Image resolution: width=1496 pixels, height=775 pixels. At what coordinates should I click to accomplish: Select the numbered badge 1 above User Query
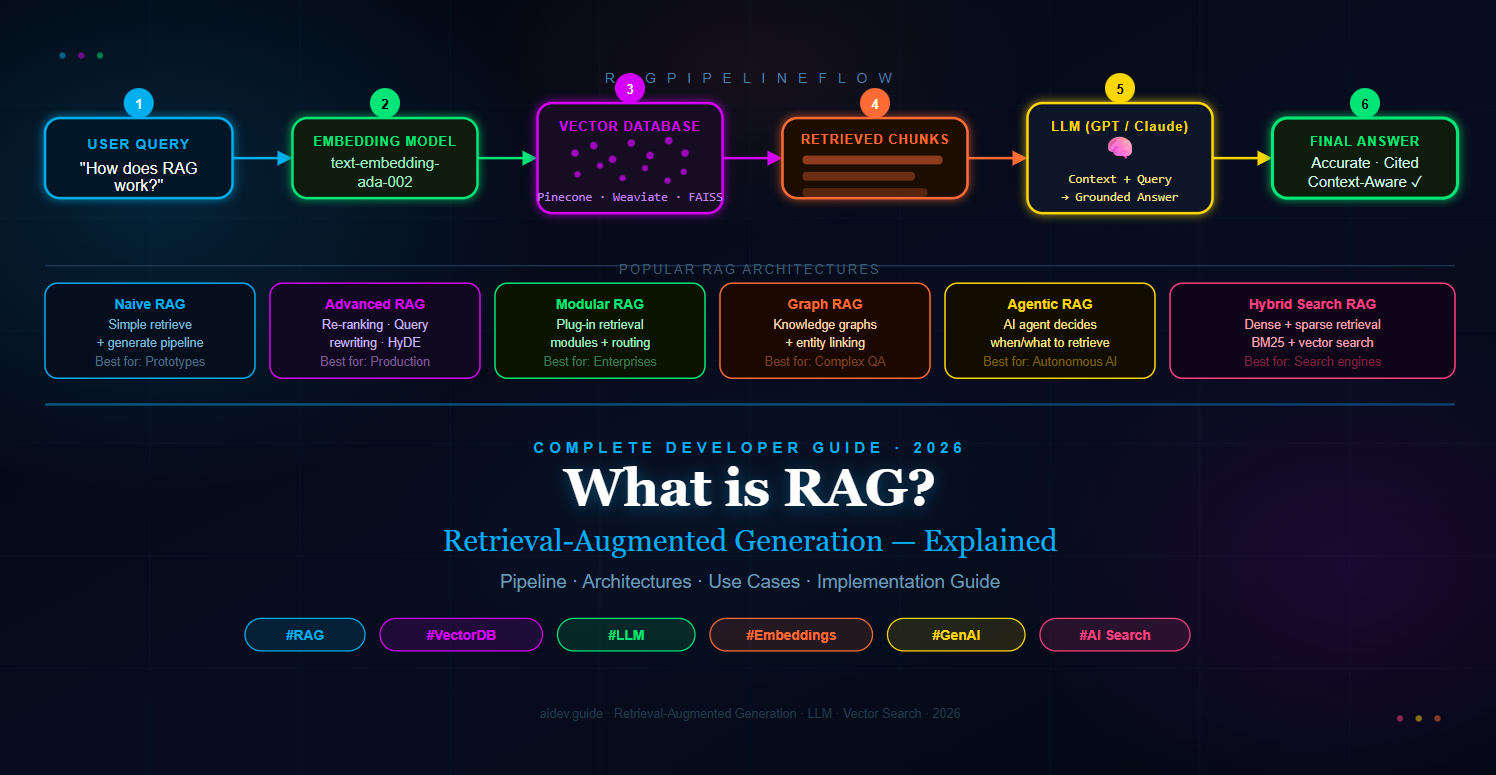(138, 102)
